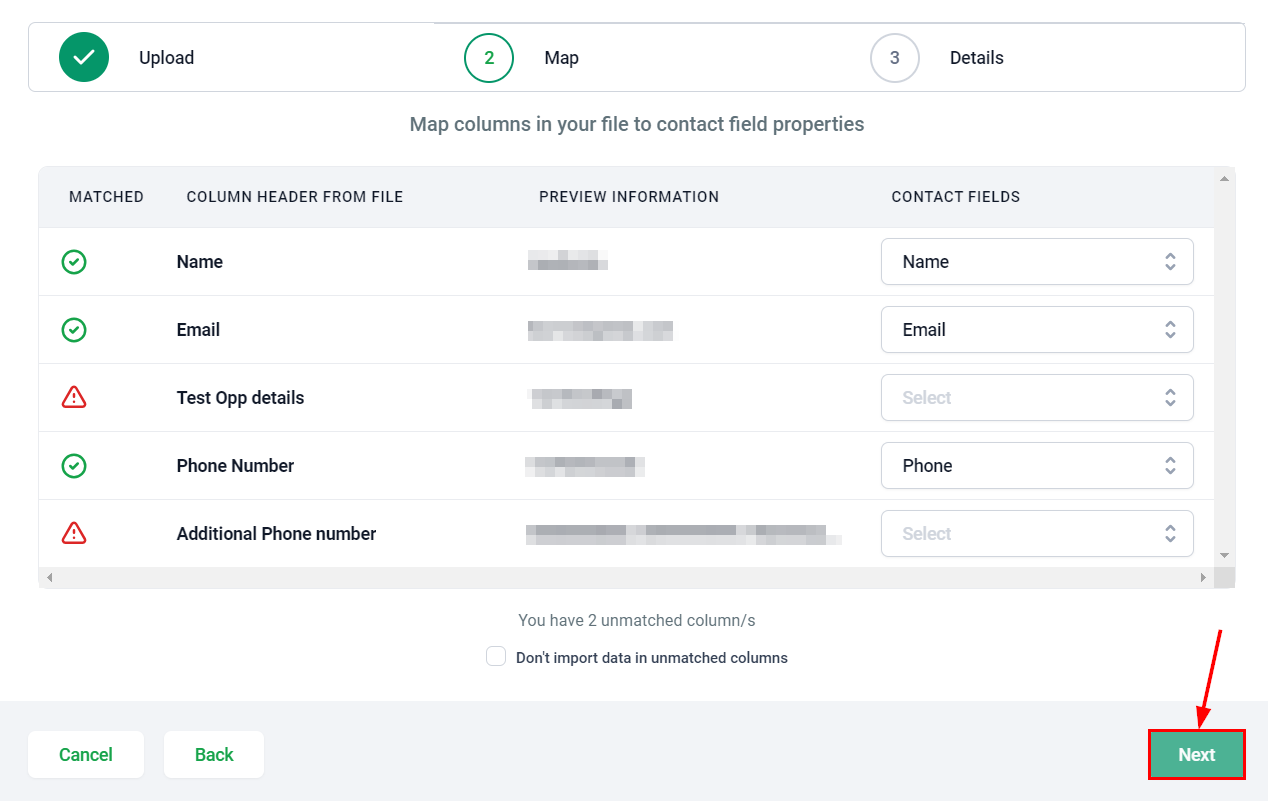Select the Details step label

point(976,58)
